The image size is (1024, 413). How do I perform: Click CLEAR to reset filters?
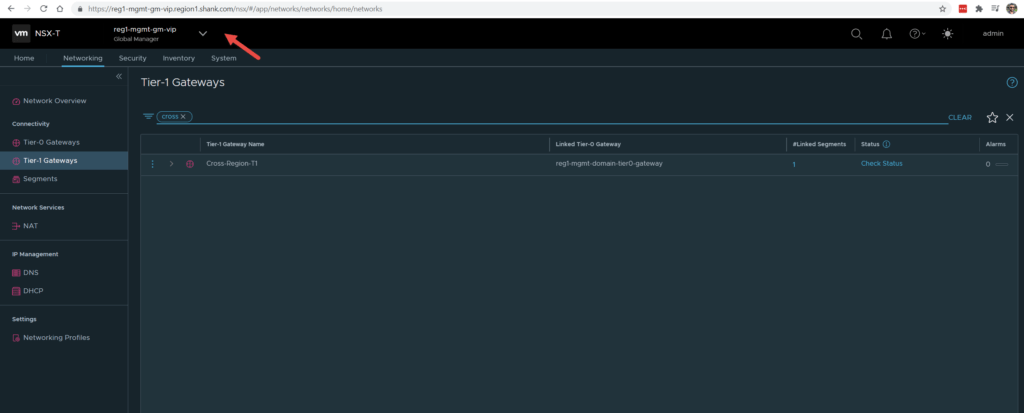coord(959,118)
